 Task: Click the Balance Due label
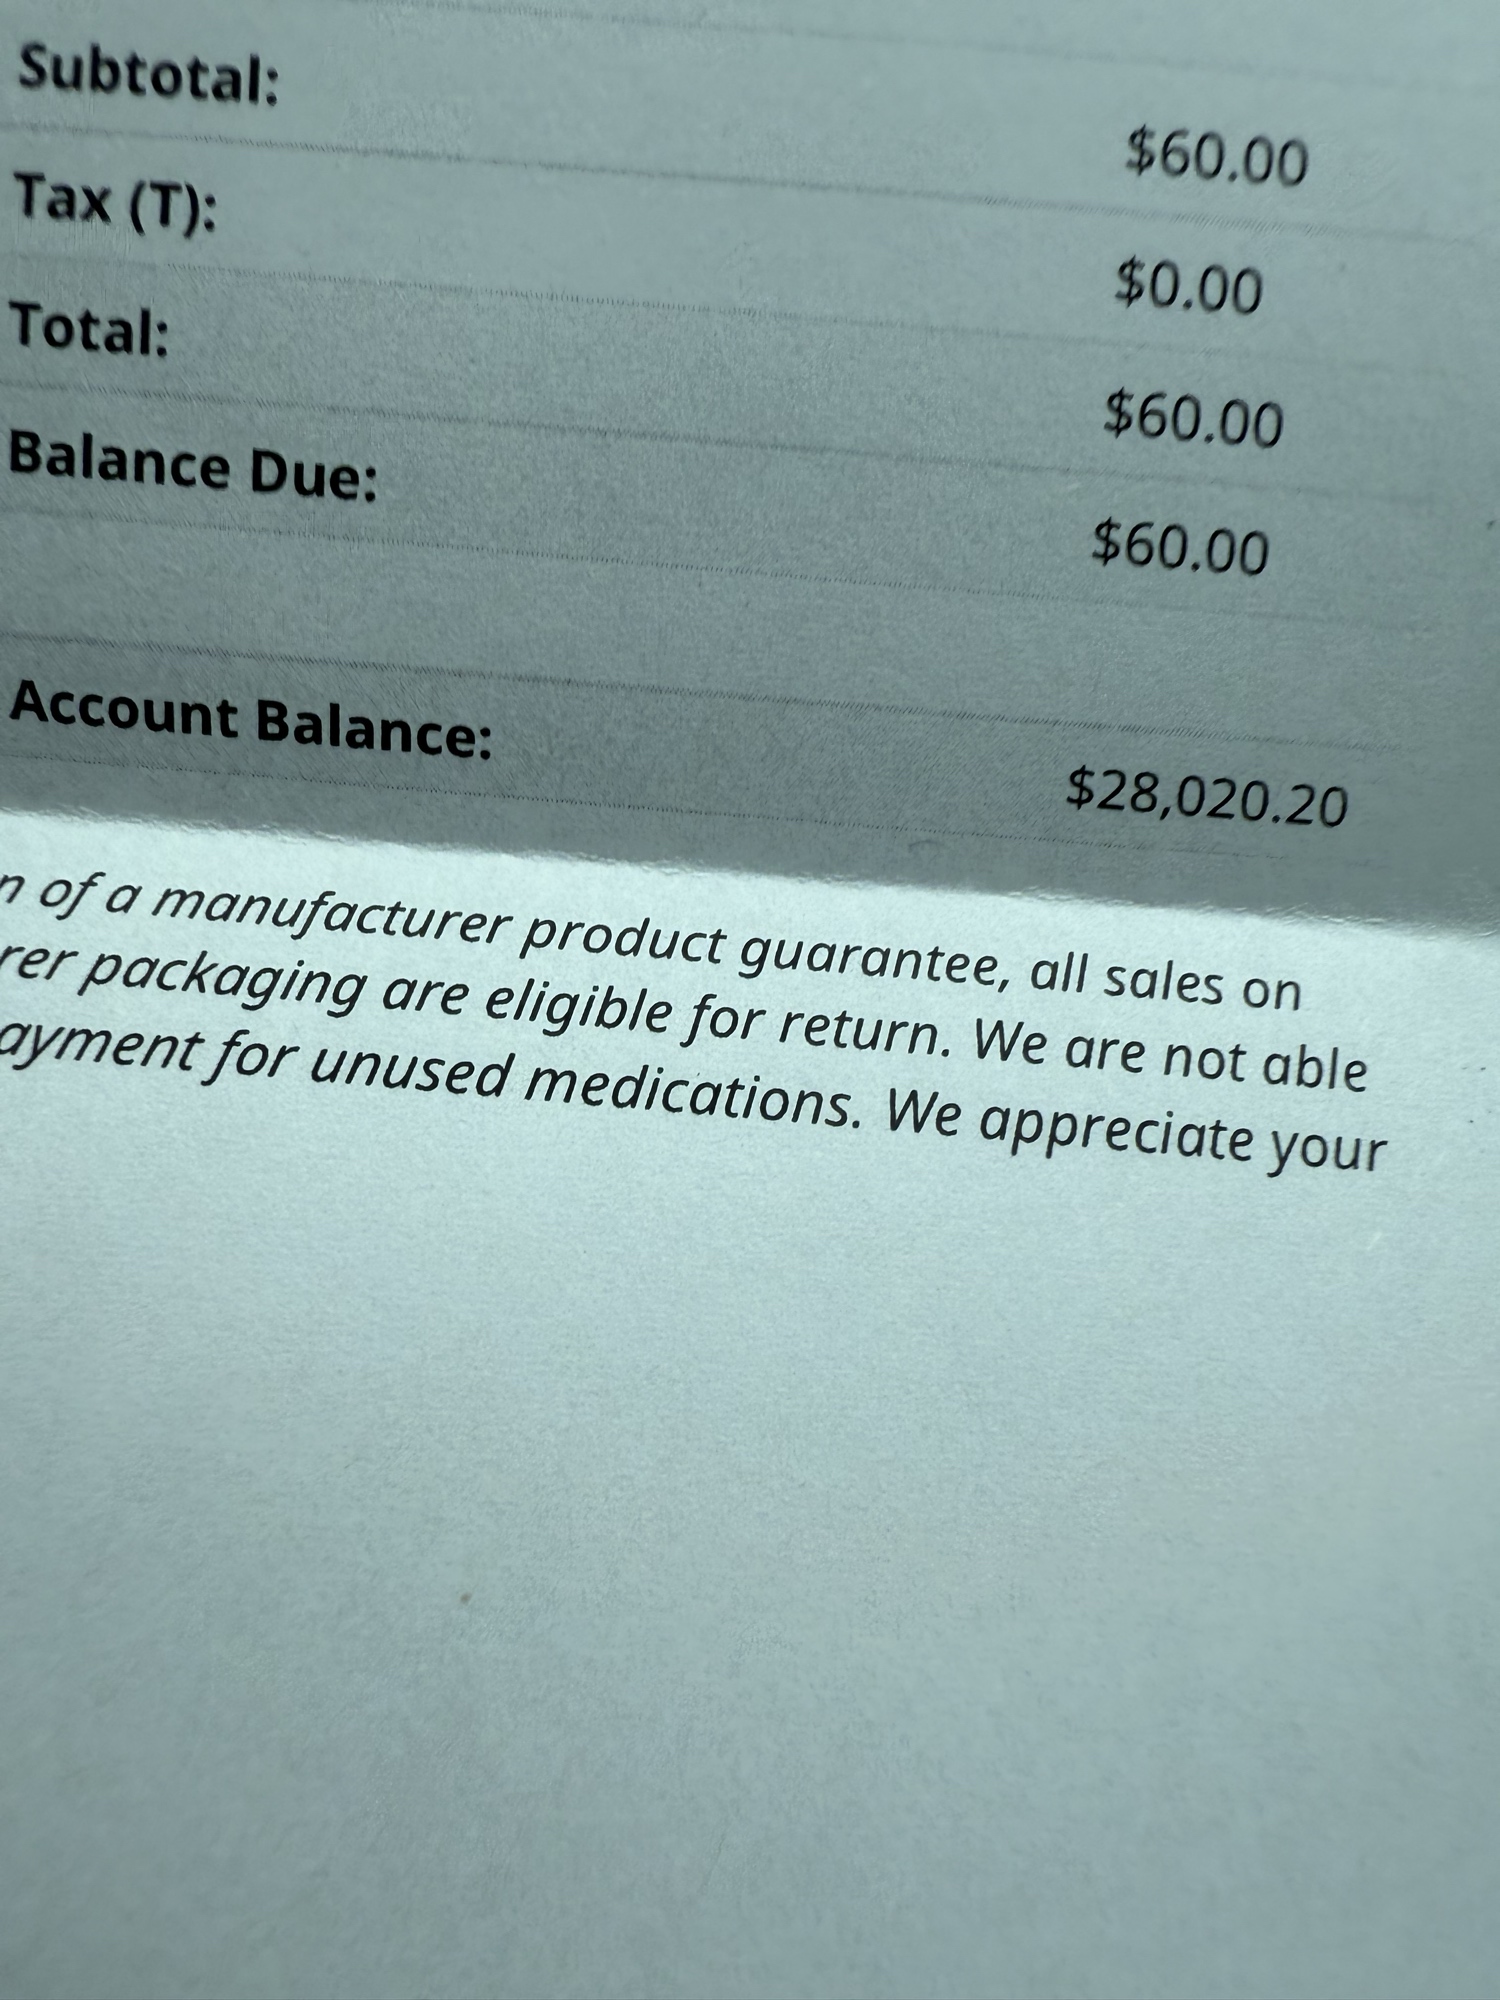point(193,464)
